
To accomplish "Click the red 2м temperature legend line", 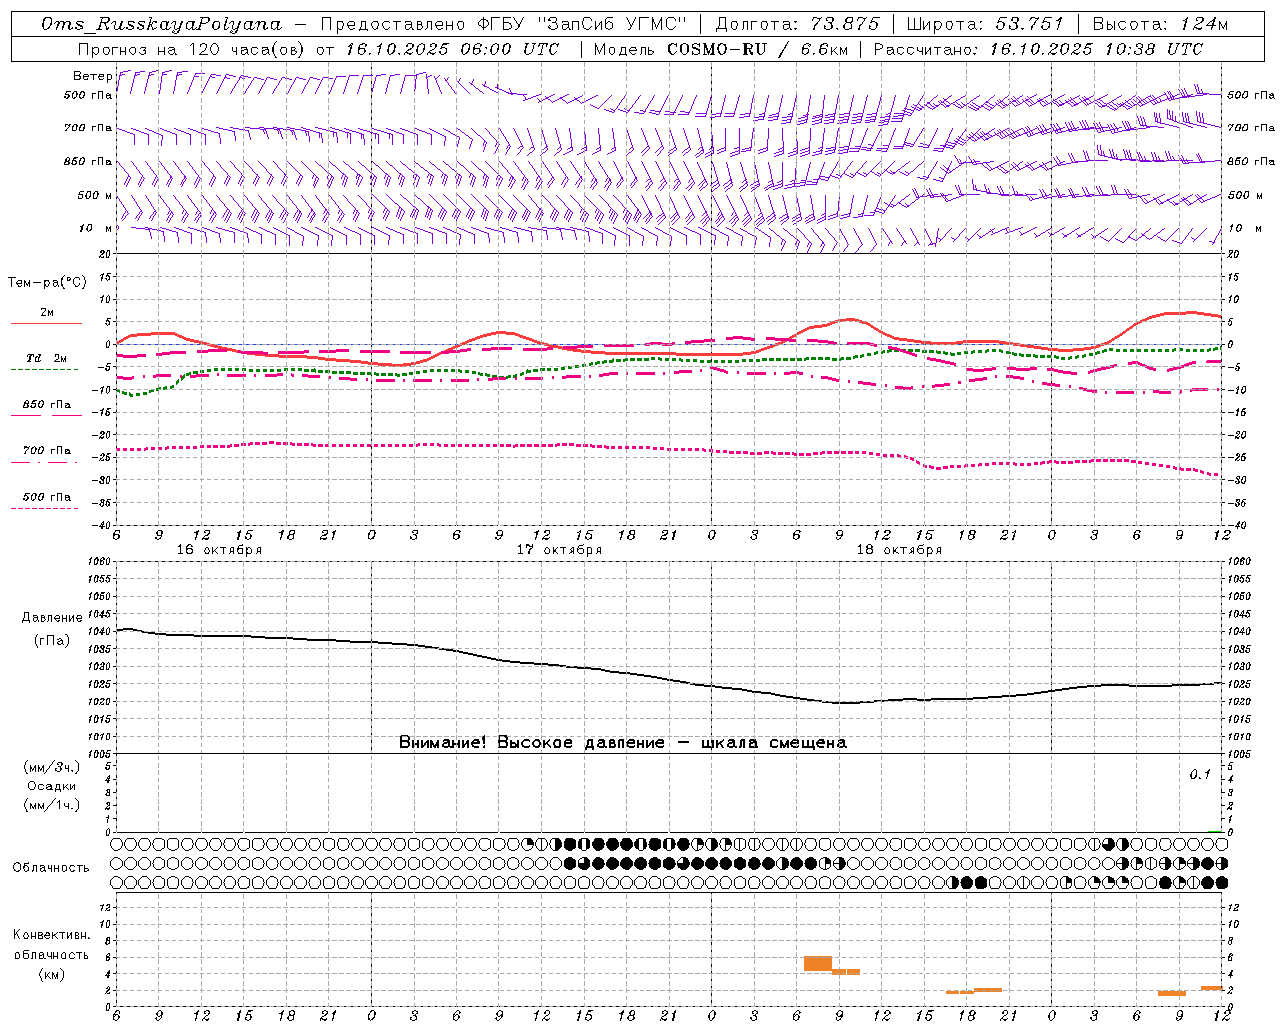I will coord(46,323).
